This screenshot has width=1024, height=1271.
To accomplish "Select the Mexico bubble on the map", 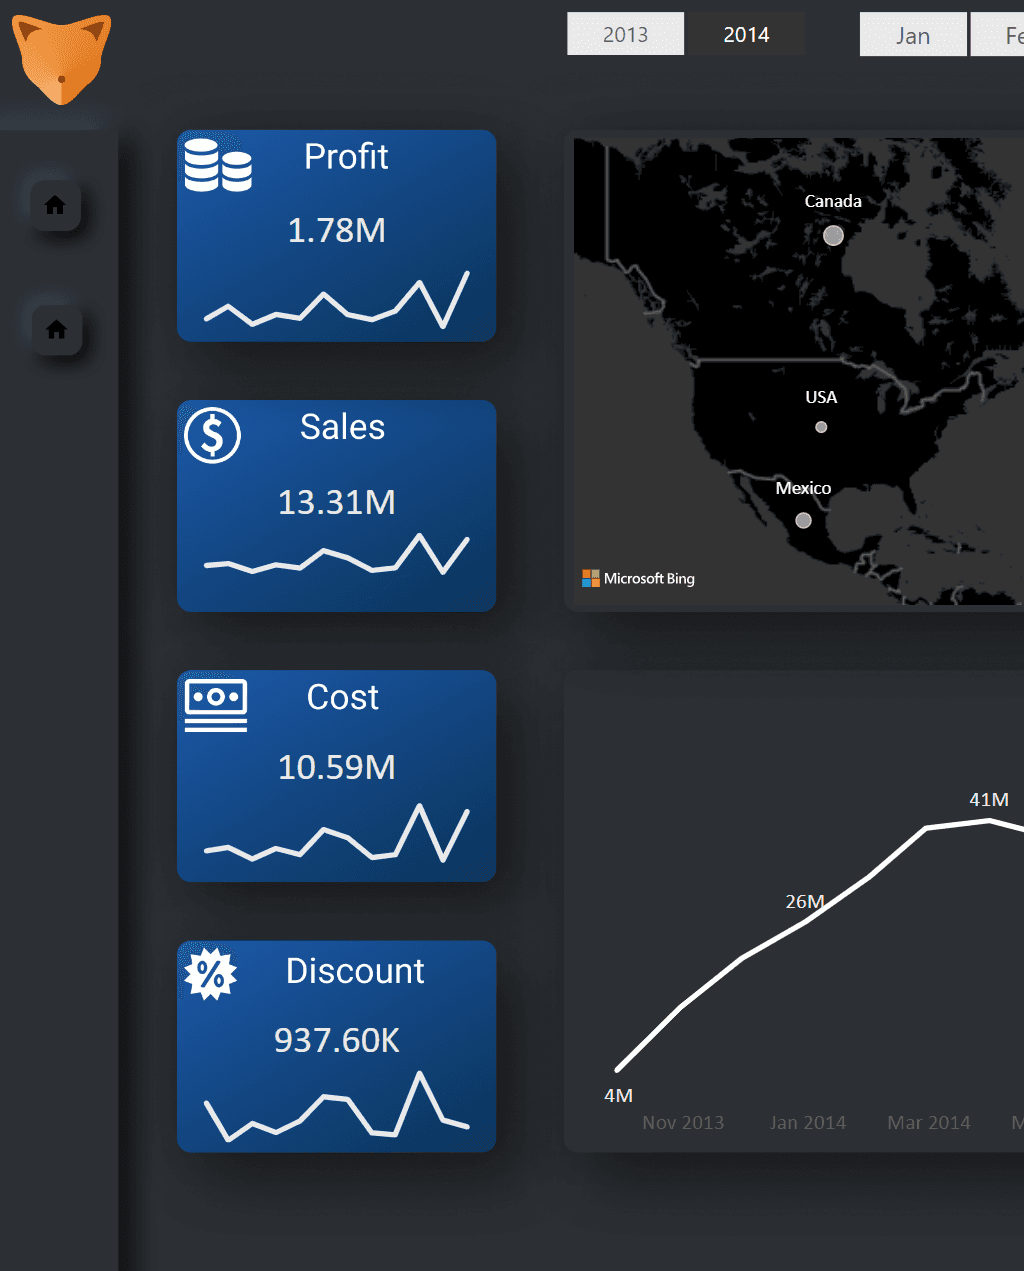I will (x=803, y=520).
